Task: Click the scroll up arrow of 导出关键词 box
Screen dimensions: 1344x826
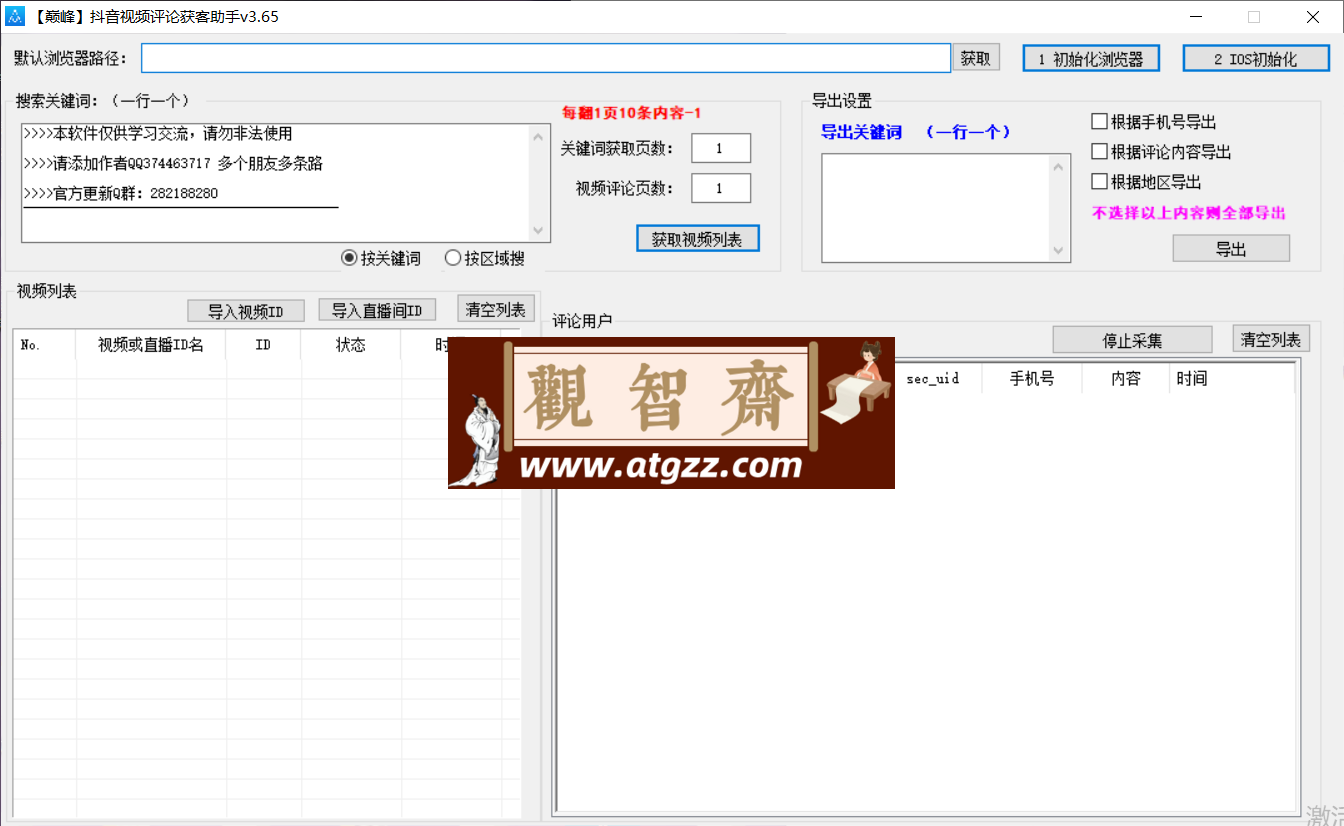Action: [1060, 166]
